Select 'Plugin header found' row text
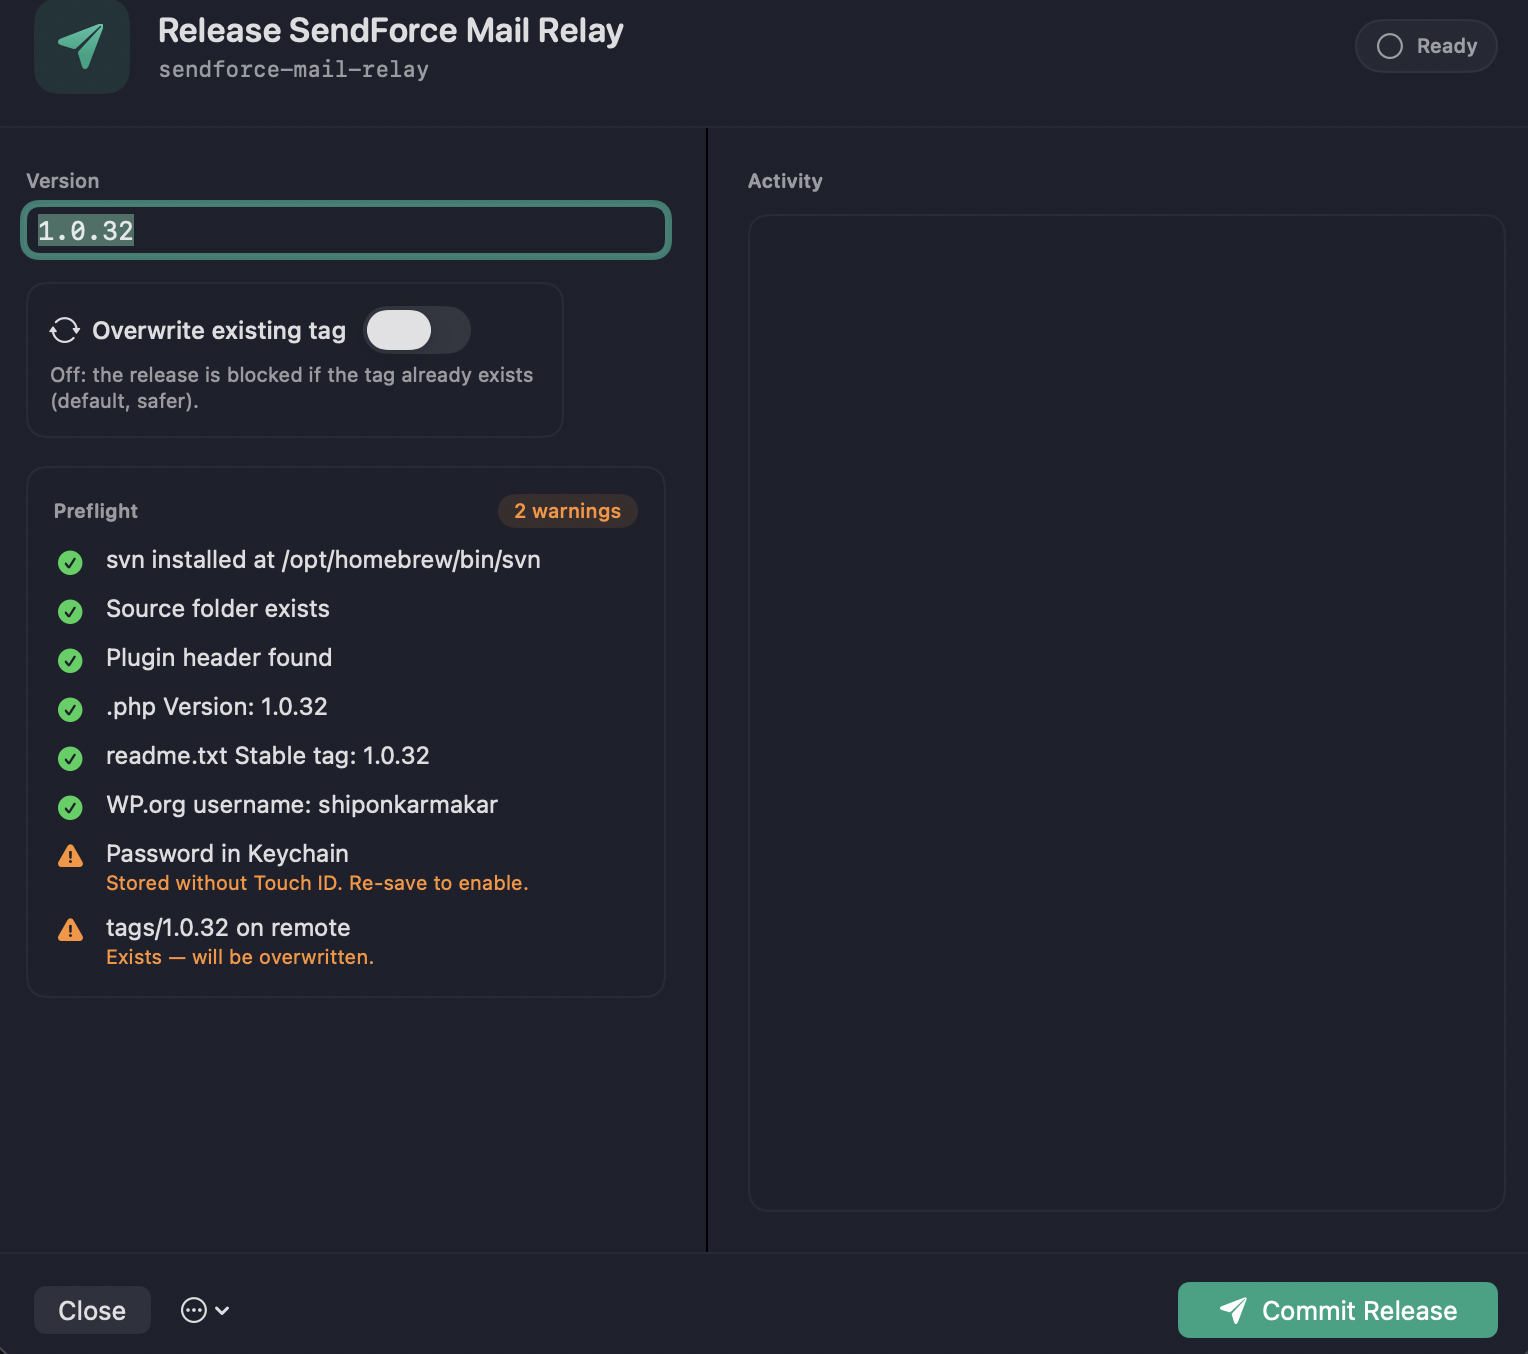1528x1354 pixels. click(219, 658)
